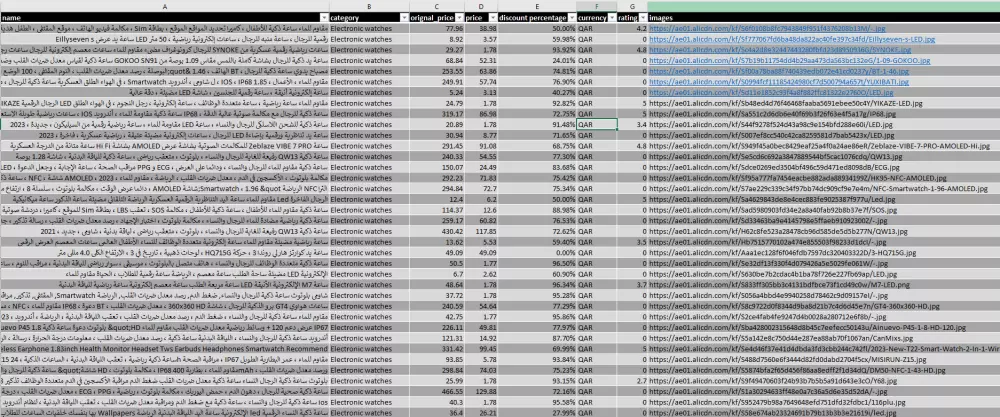
Task: Click the images header cell
Action: (823, 18)
